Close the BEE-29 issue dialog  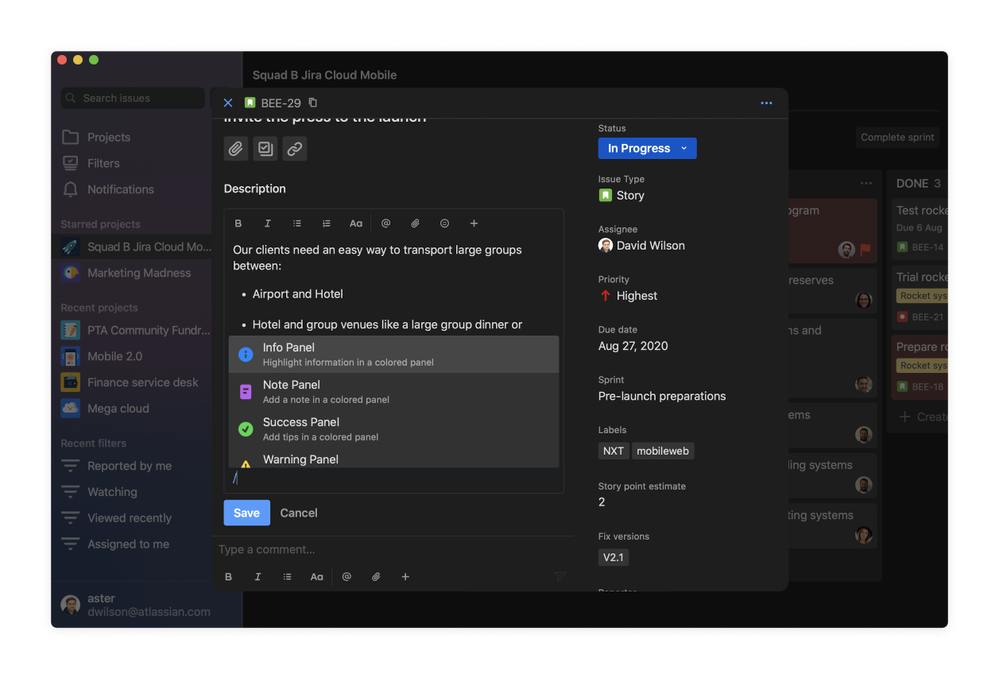228,103
